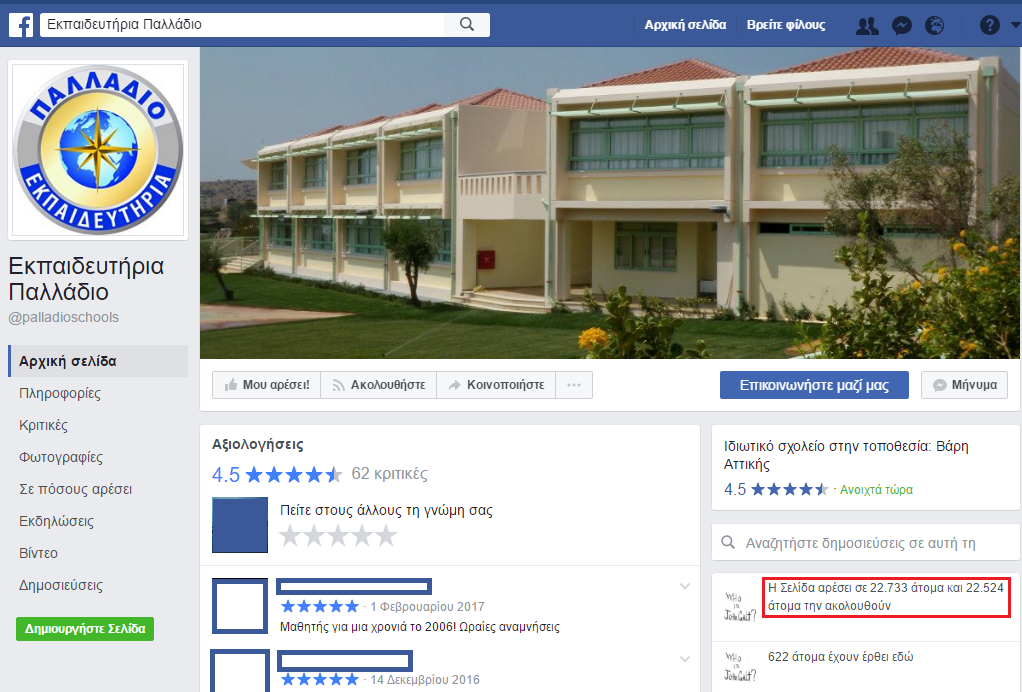Screen dimensions: 1022x692
Task: Click the Ανοιχτά τώρα status
Action: point(876,490)
